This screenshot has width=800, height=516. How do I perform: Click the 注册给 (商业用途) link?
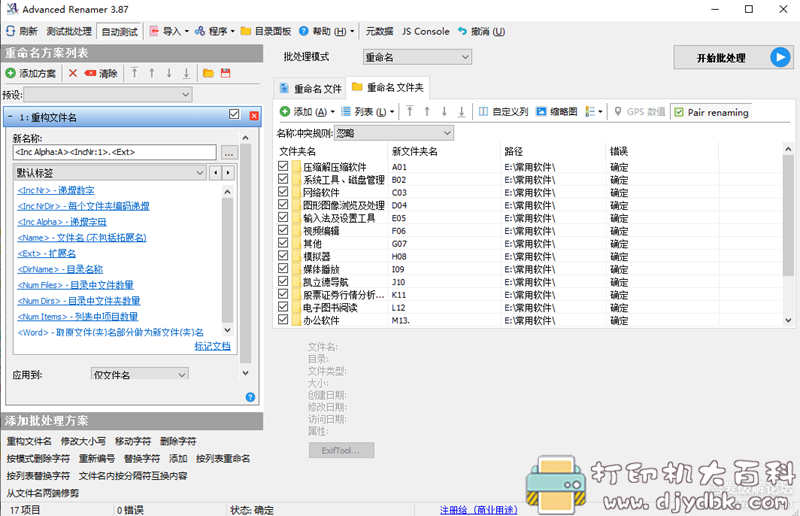[479, 509]
